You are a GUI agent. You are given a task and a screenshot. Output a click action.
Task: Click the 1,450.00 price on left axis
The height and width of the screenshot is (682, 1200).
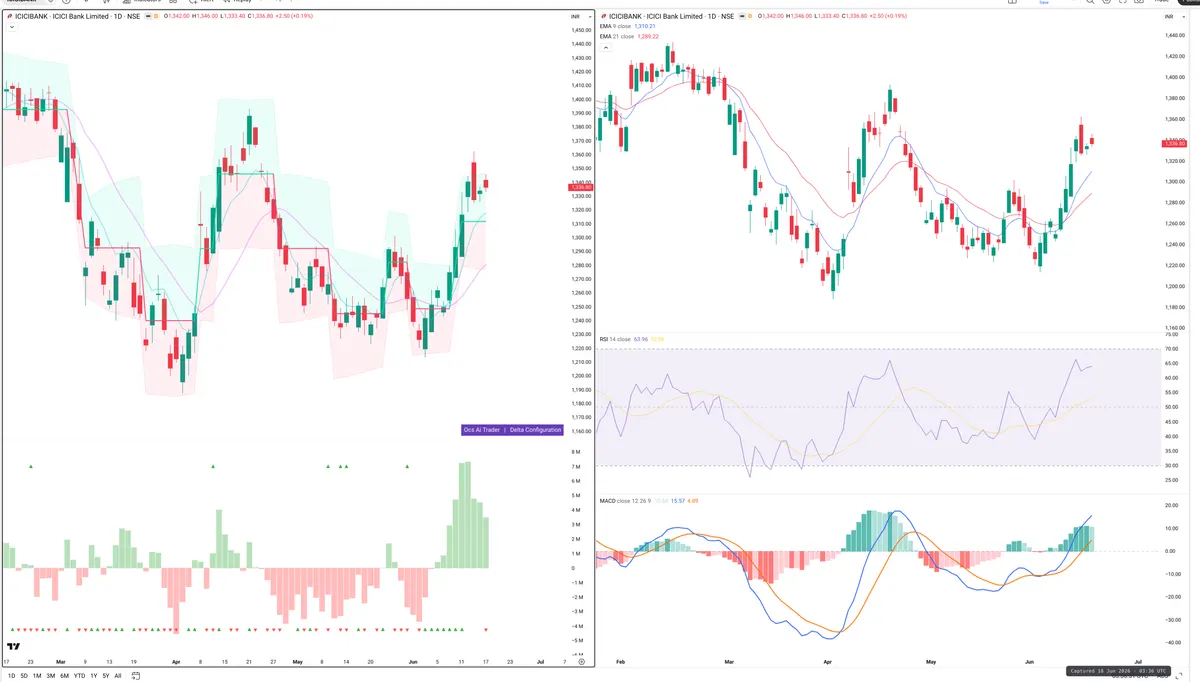[581, 30]
